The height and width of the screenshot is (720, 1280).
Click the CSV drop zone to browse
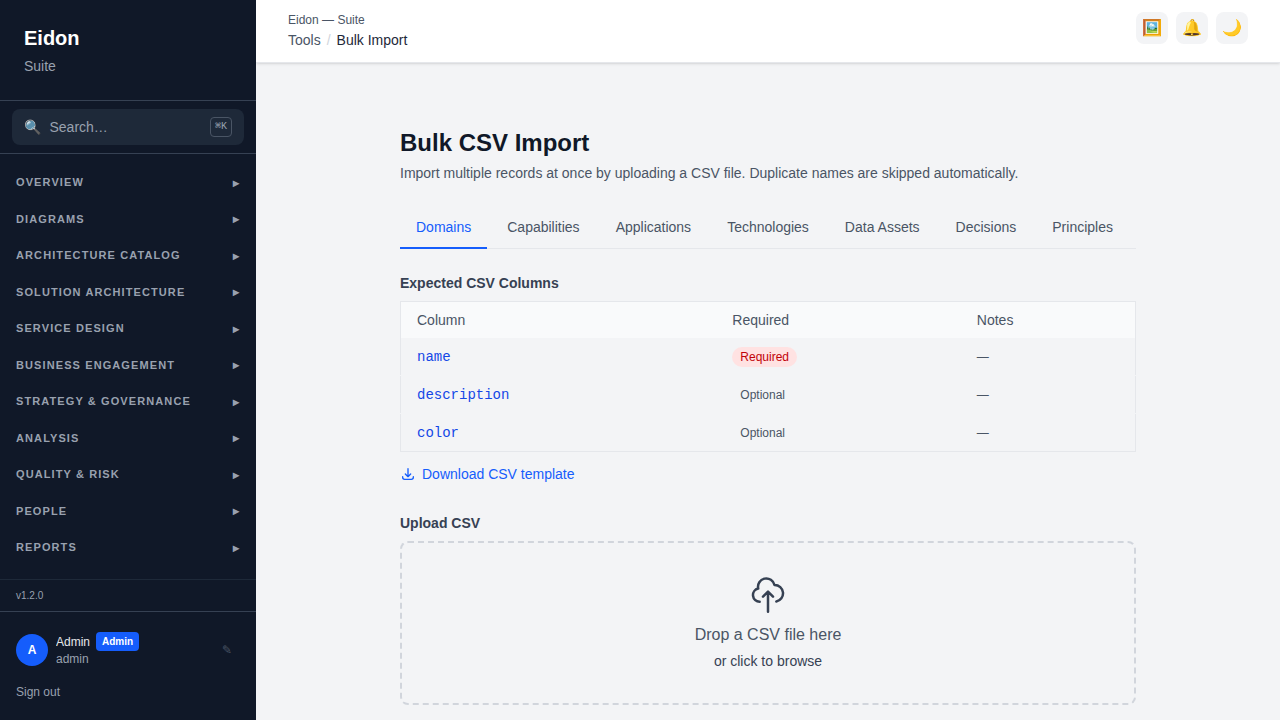click(x=768, y=623)
